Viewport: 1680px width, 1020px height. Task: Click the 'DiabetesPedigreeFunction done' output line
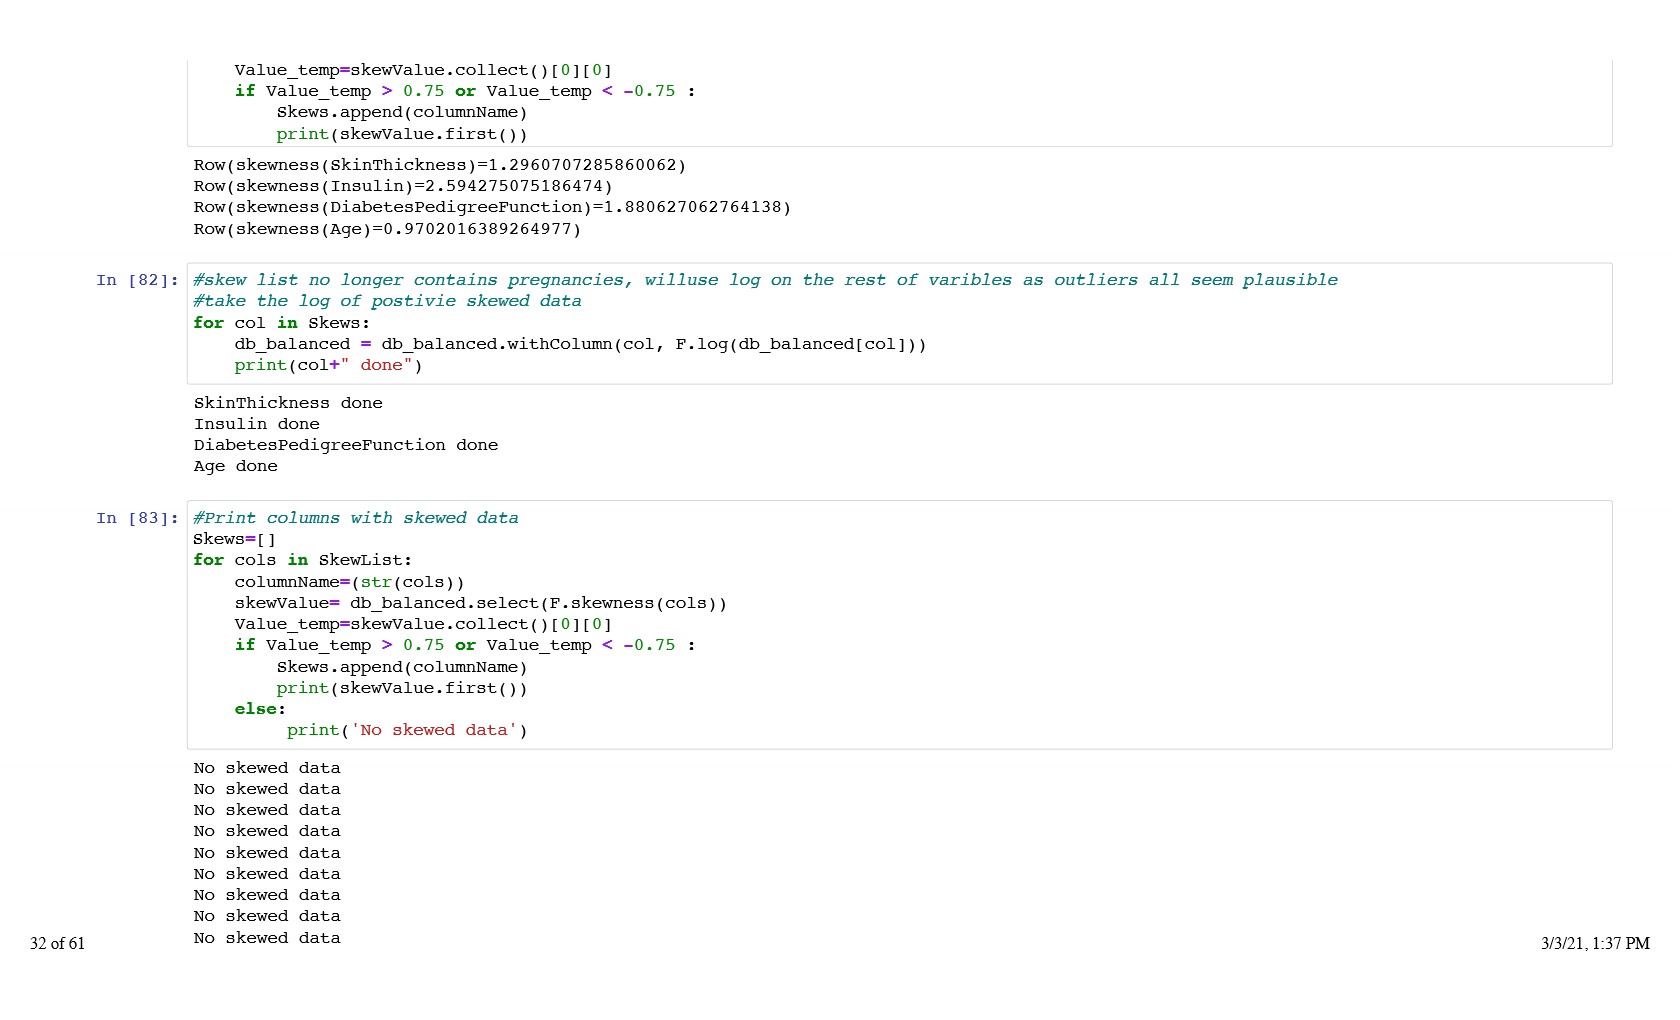tap(345, 445)
